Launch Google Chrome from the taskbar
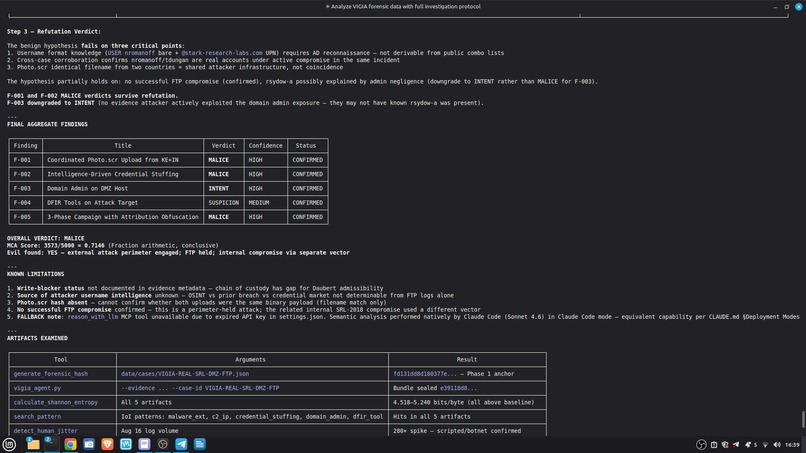 pyautogui.click(x=70, y=444)
